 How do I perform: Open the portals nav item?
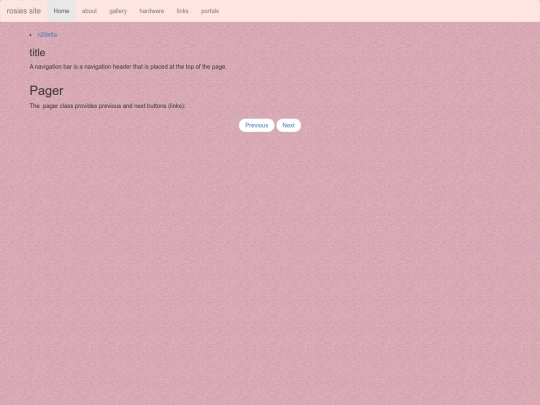(210, 11)
